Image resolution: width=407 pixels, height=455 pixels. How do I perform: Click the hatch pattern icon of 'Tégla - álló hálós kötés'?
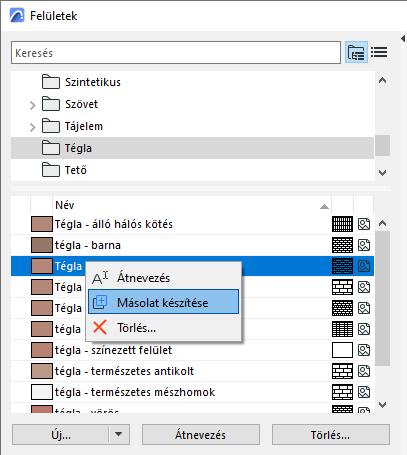[x=342, y=224]
